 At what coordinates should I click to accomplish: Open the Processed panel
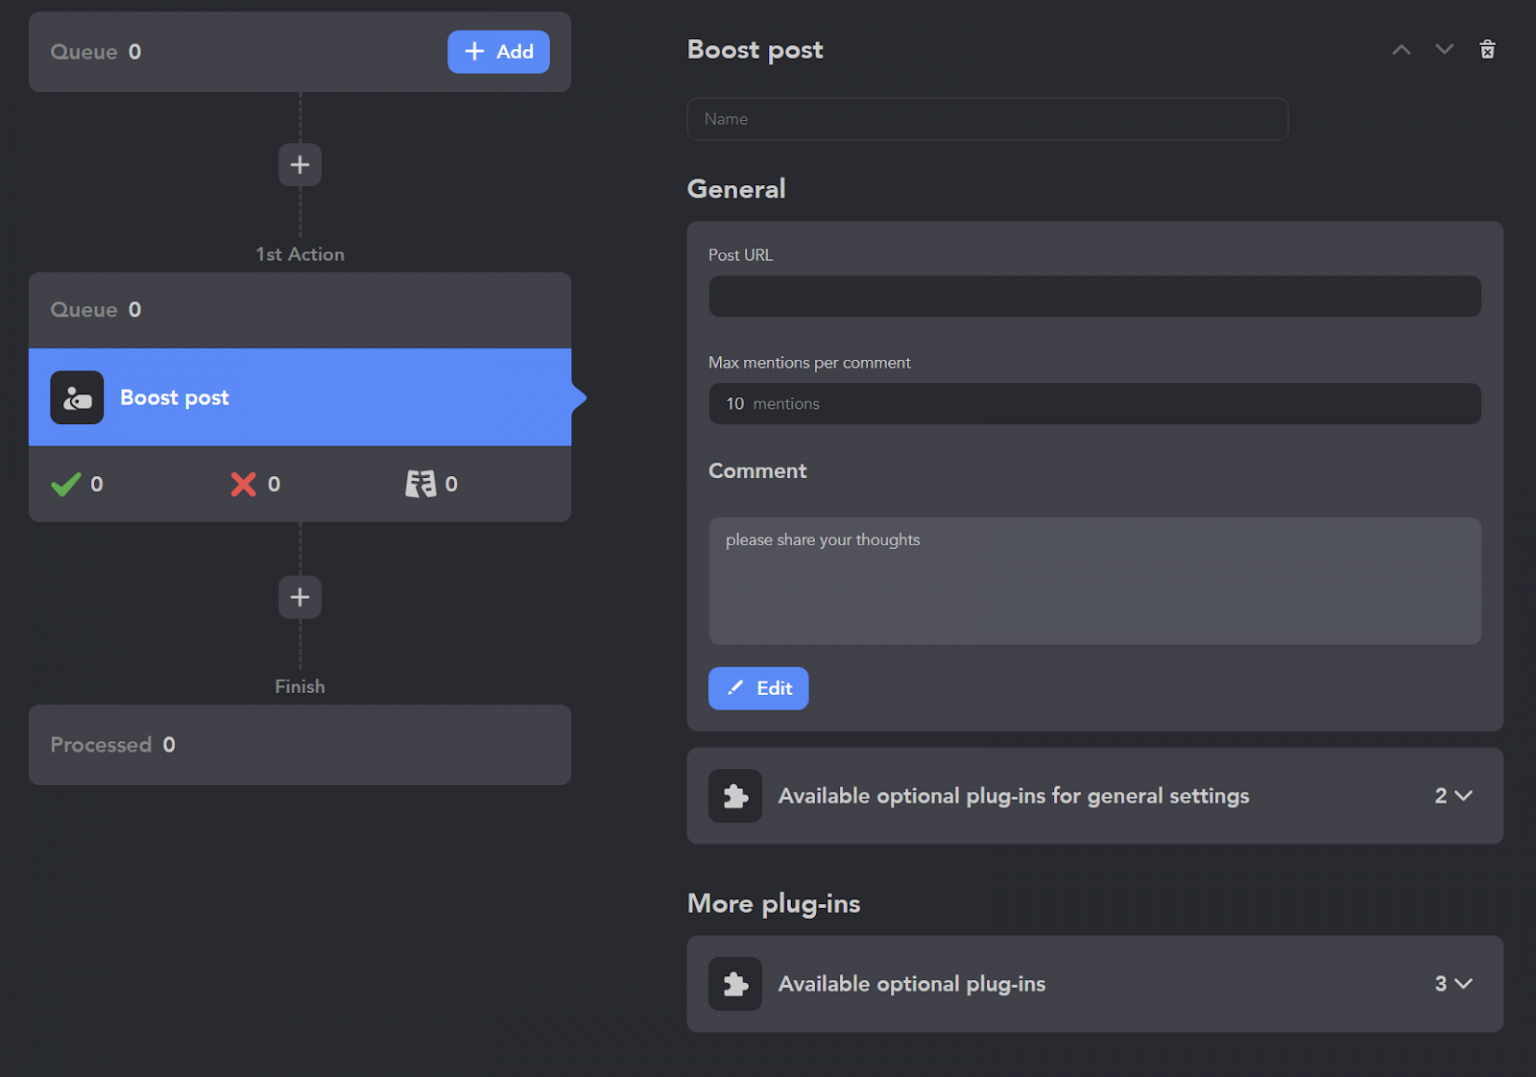300,745
